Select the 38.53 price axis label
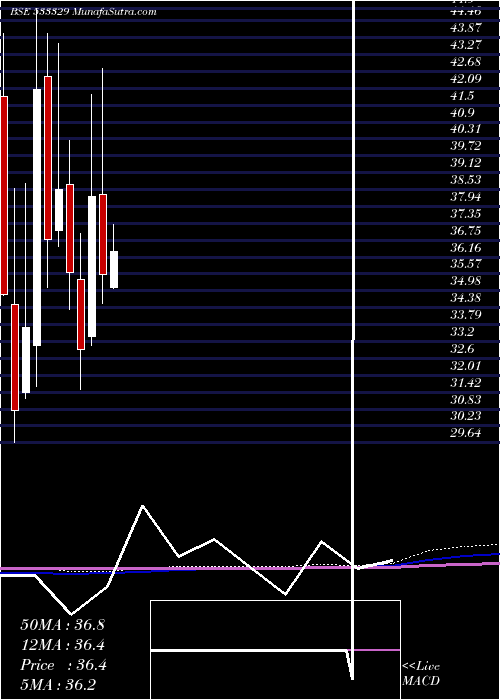 click(x=466, y=180)
